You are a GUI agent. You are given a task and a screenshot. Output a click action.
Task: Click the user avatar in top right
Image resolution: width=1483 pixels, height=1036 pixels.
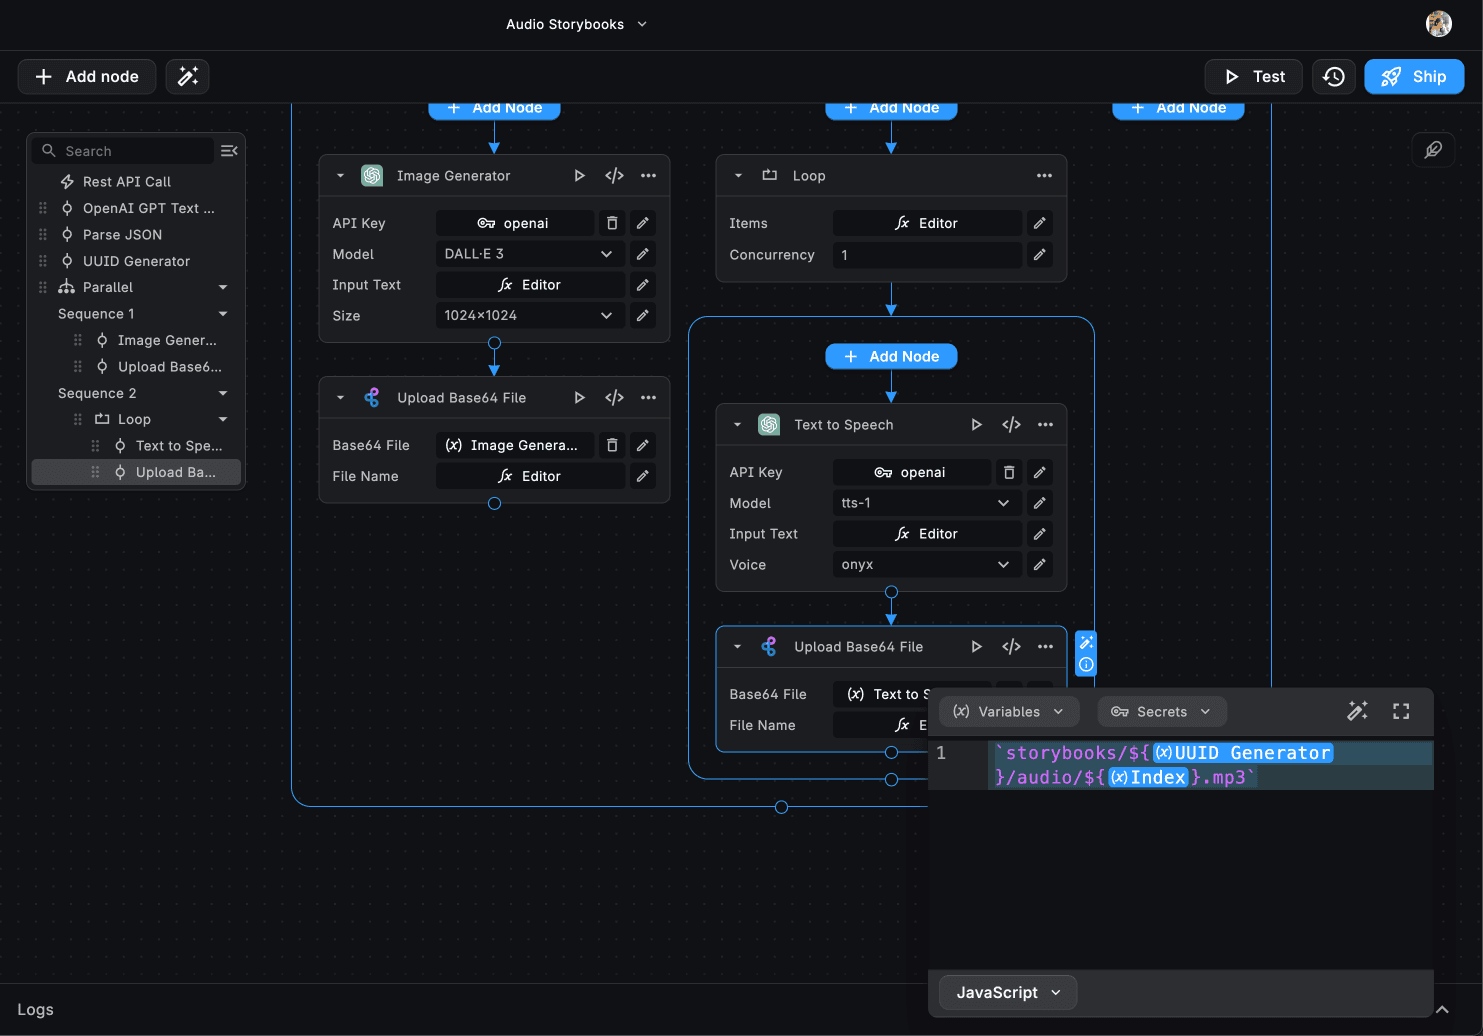(1438, 24)
